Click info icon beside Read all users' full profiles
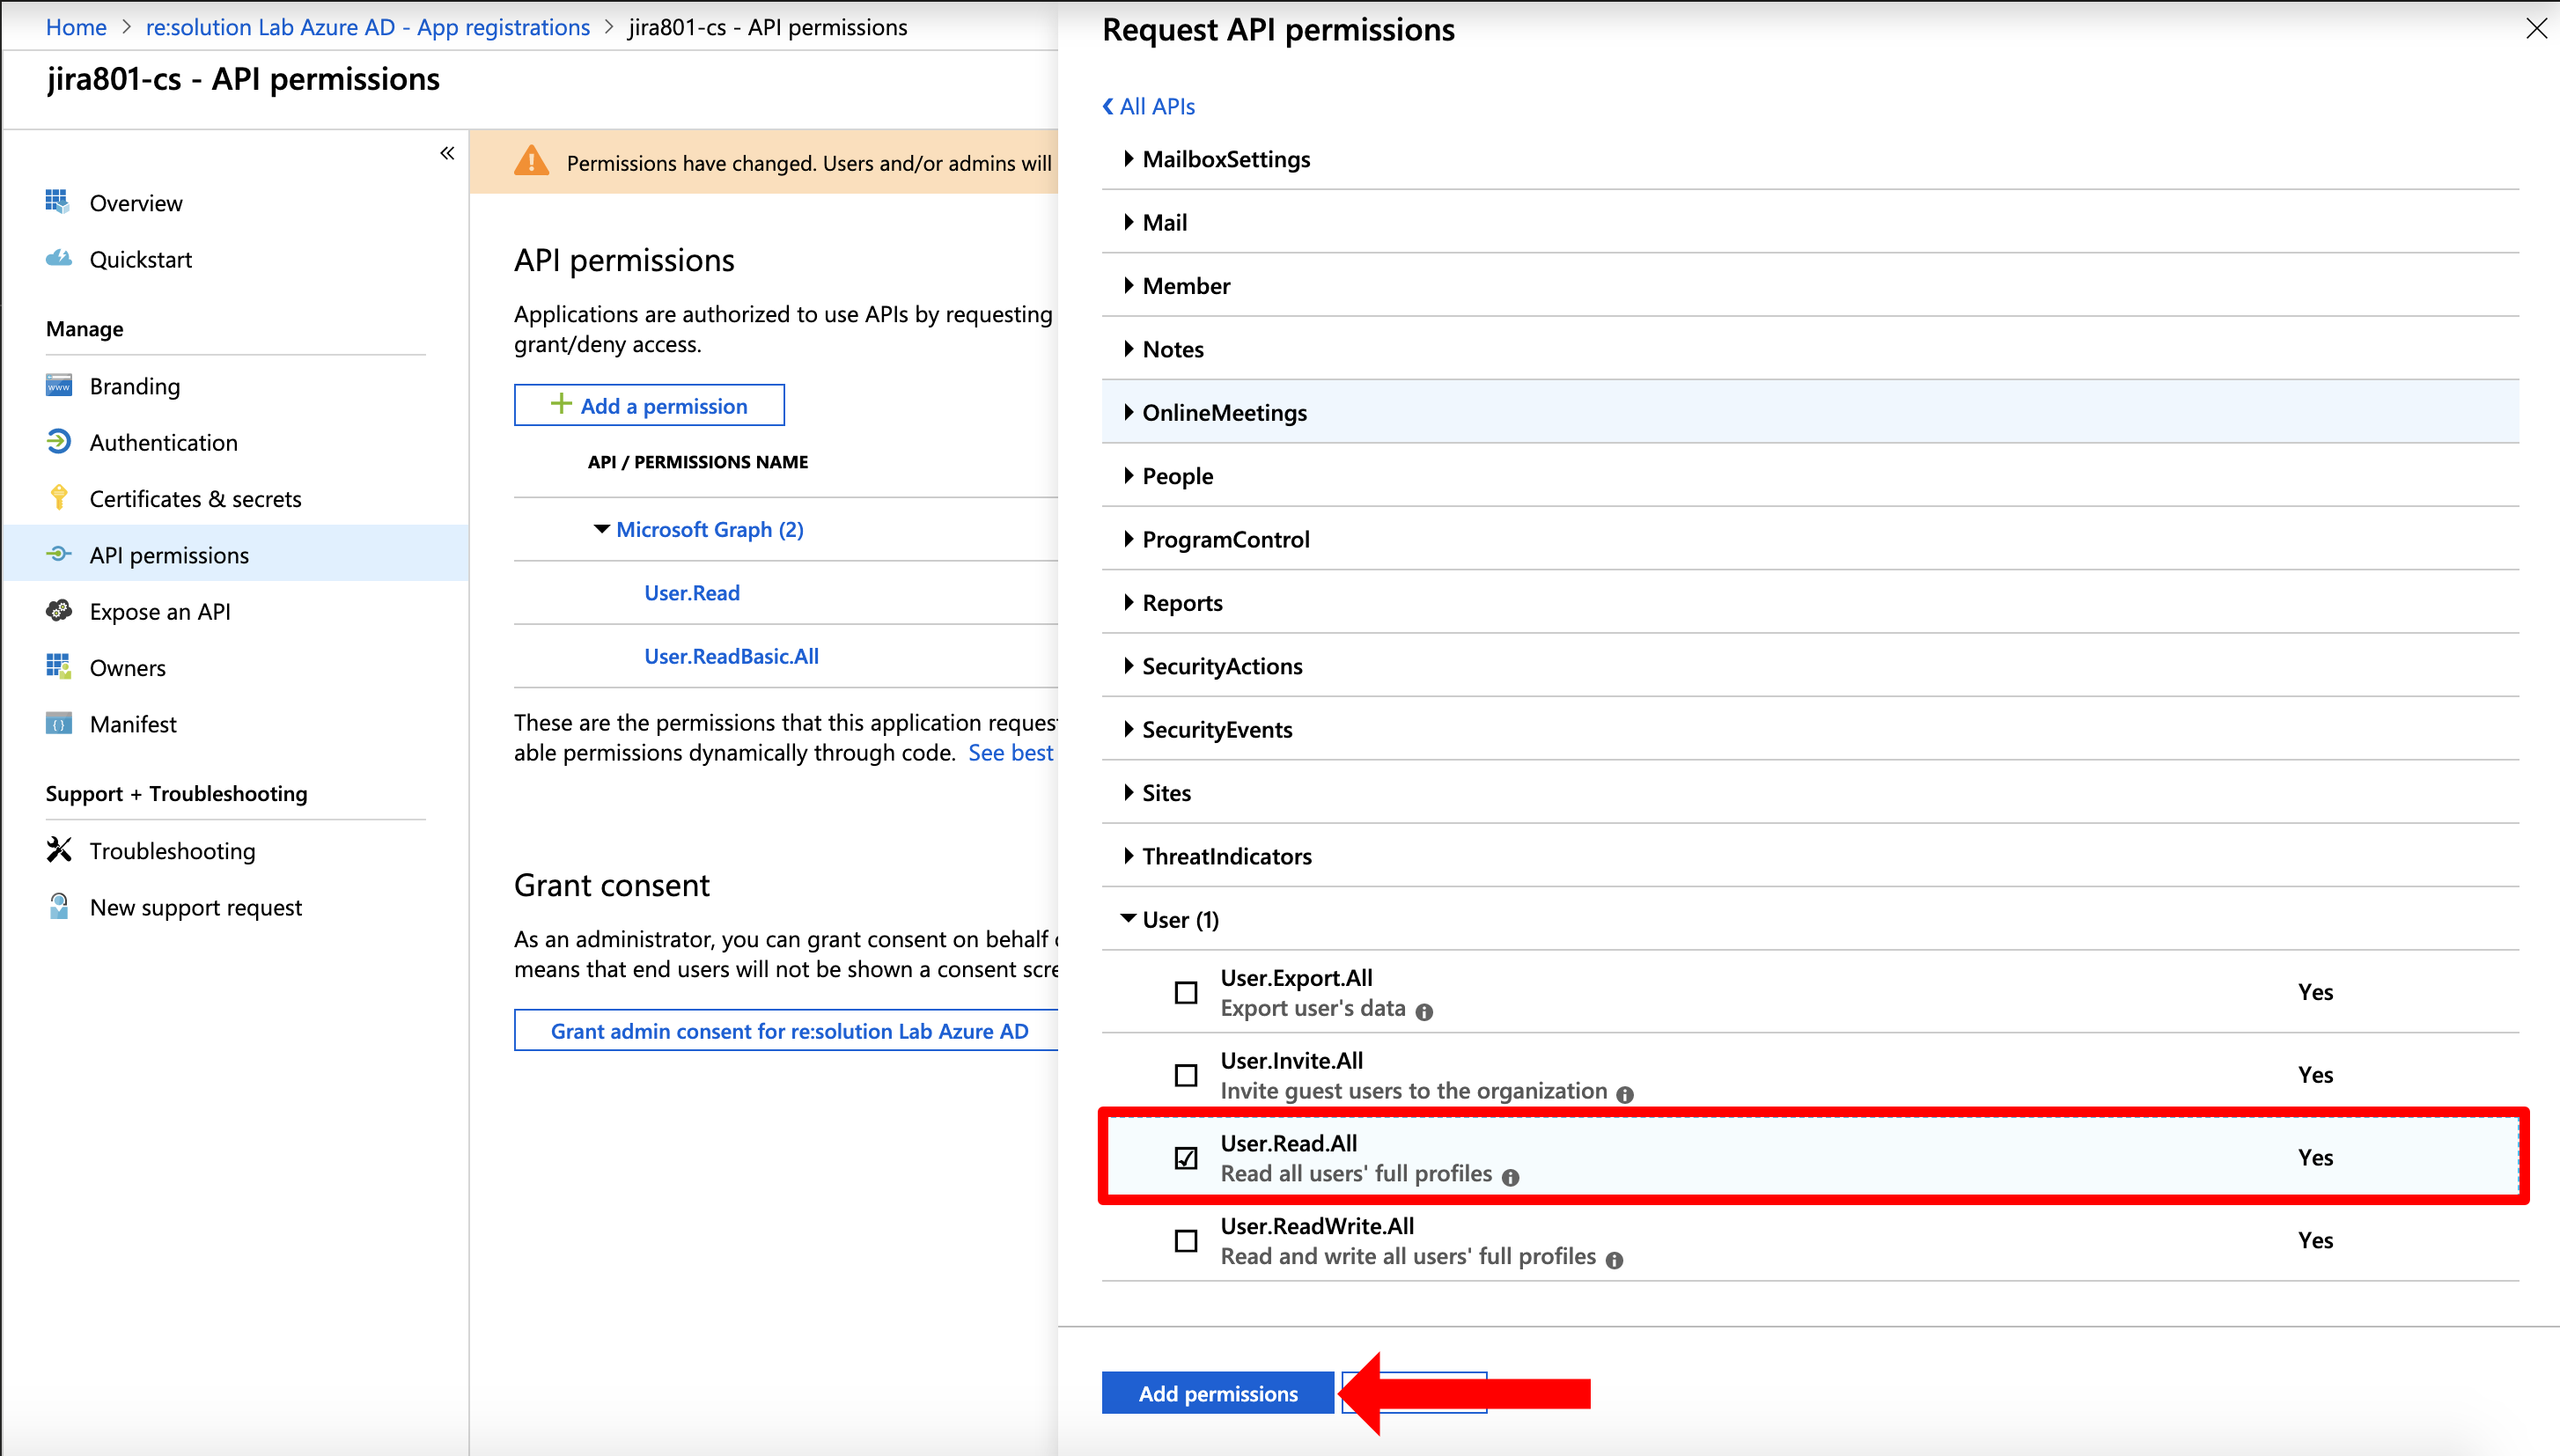Image resolution: width=2560 pixels, height=1456 pixels. (x=1510, y=1177)
